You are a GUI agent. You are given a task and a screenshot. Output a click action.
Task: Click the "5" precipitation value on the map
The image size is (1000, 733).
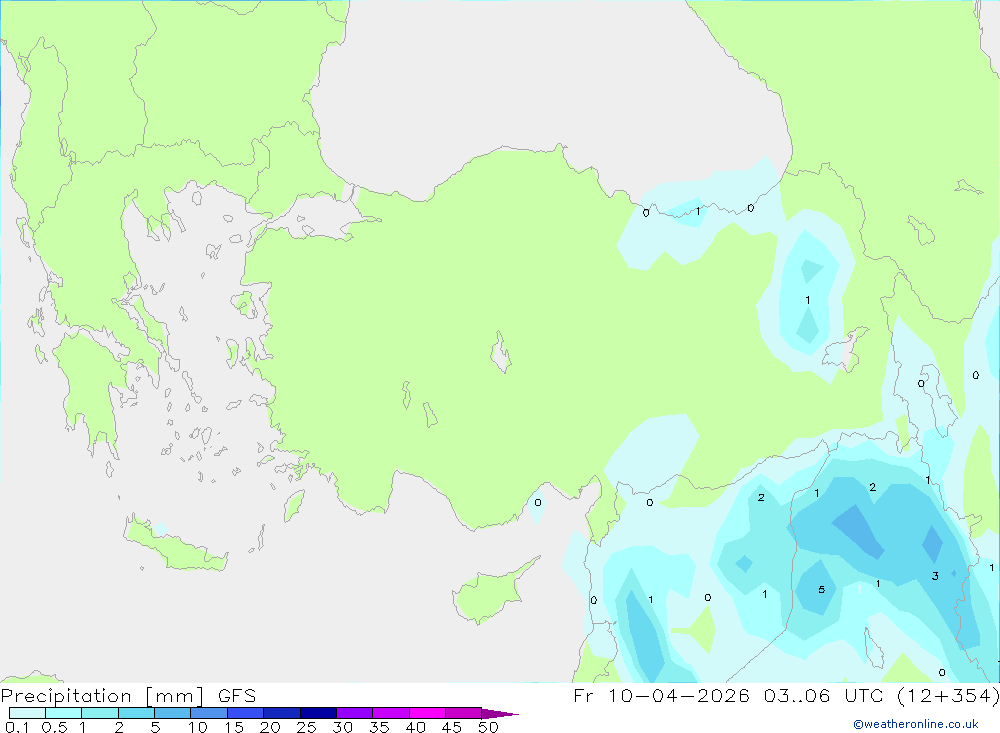(x=821, y=589)
